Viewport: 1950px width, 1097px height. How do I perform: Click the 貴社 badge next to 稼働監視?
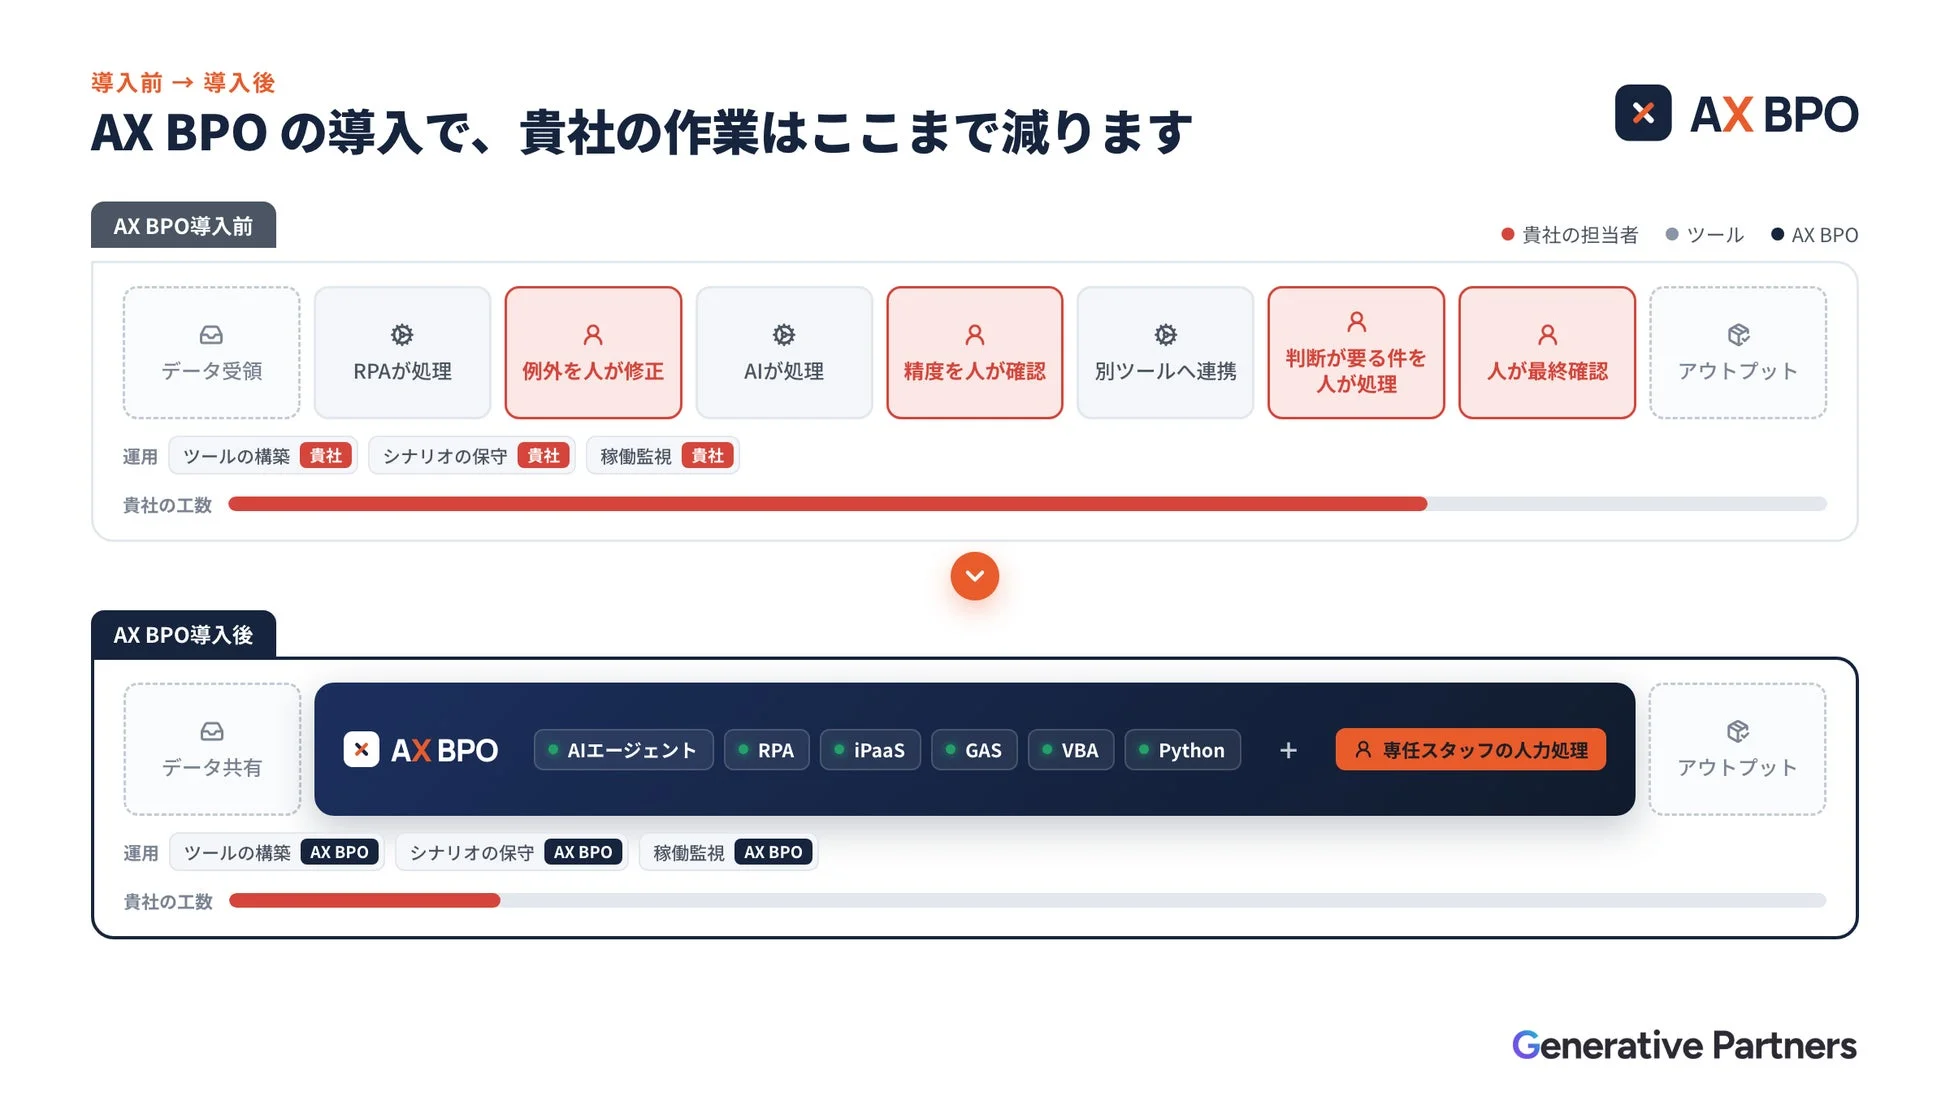click(708, 455)
